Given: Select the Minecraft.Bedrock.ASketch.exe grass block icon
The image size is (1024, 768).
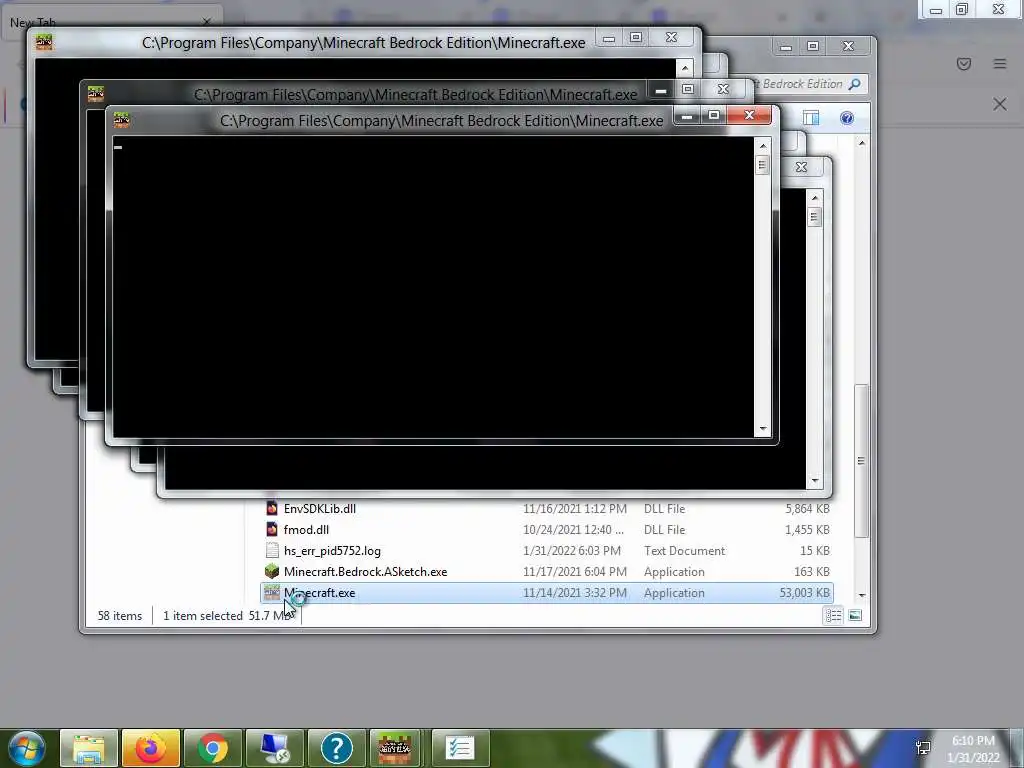Looking at the screenshot, I should pyautogui.click(x=272, y=571).
